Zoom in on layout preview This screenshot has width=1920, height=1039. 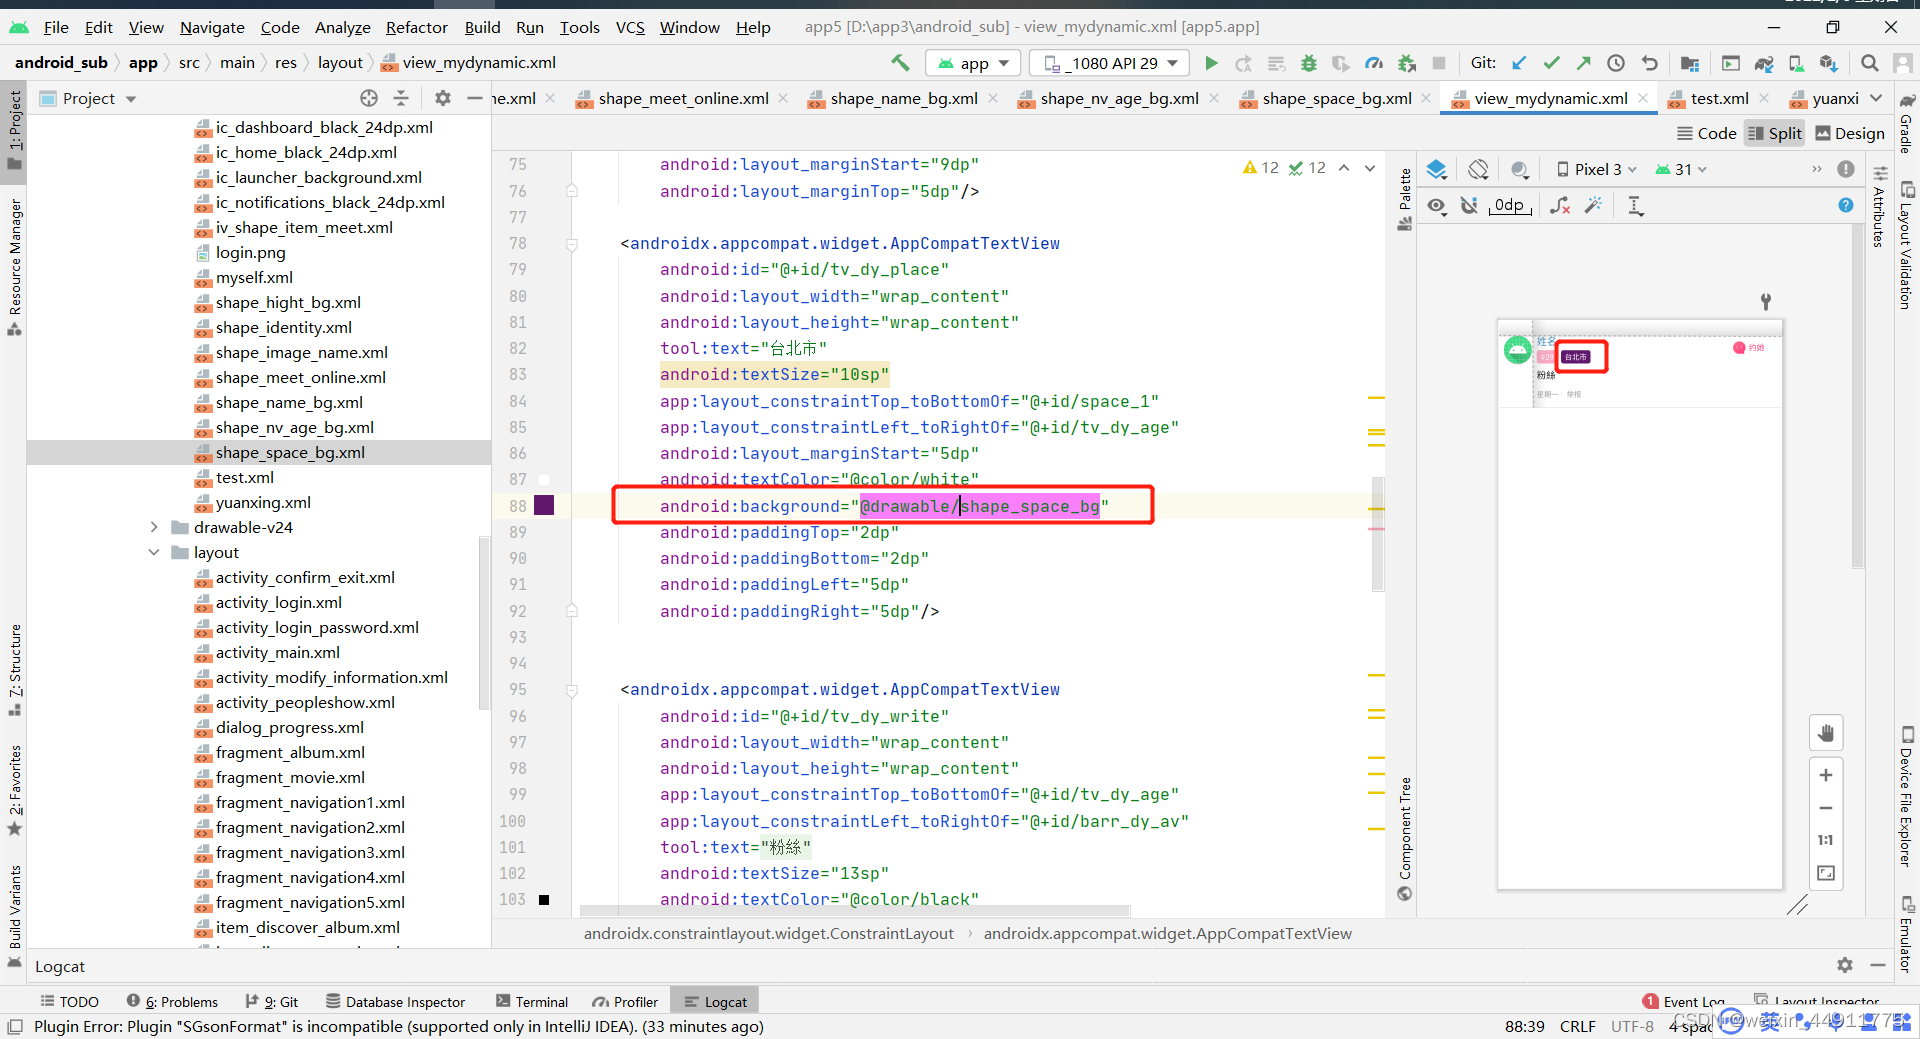coord(1826,775)
